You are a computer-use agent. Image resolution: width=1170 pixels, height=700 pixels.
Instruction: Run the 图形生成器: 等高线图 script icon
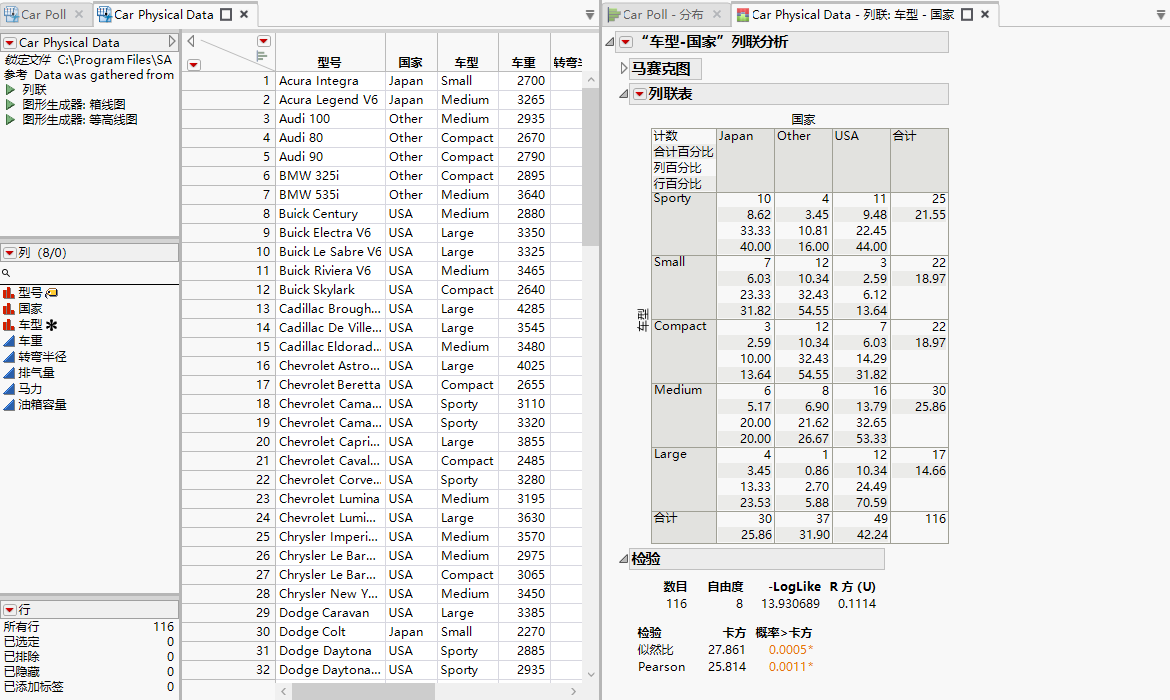[12, 119]
